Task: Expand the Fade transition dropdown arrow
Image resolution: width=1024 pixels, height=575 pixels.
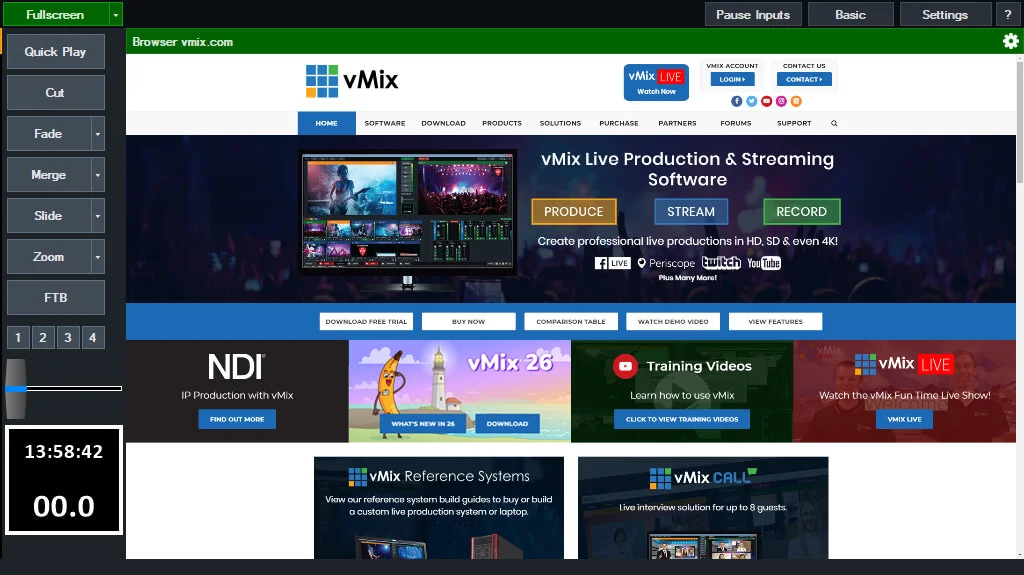Action: click(98, 134)
